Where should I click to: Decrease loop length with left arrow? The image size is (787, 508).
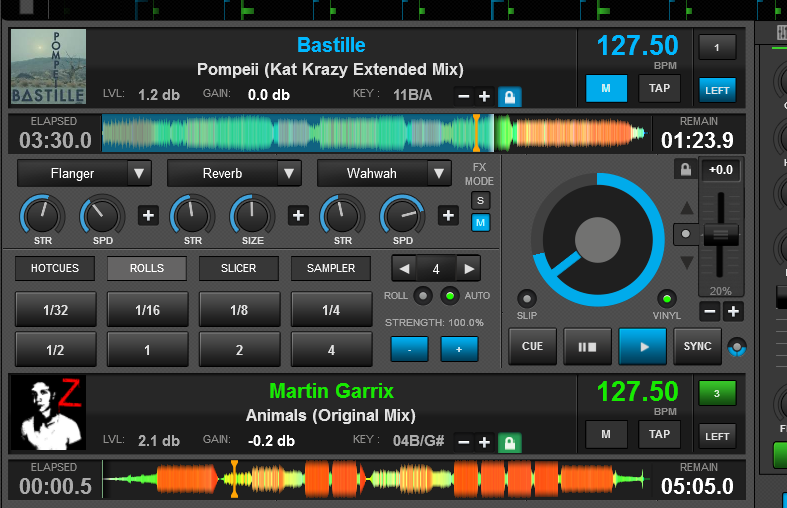point(405,269)
